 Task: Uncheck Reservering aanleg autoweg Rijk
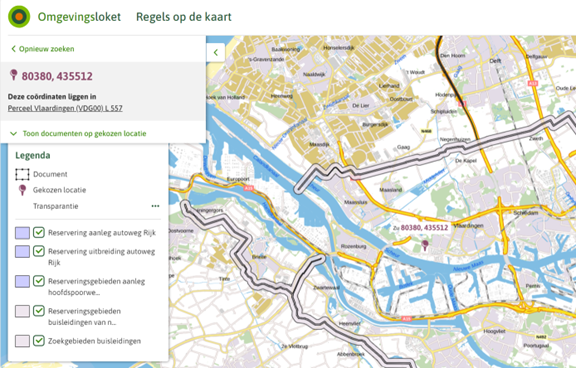tap(39, 232)
